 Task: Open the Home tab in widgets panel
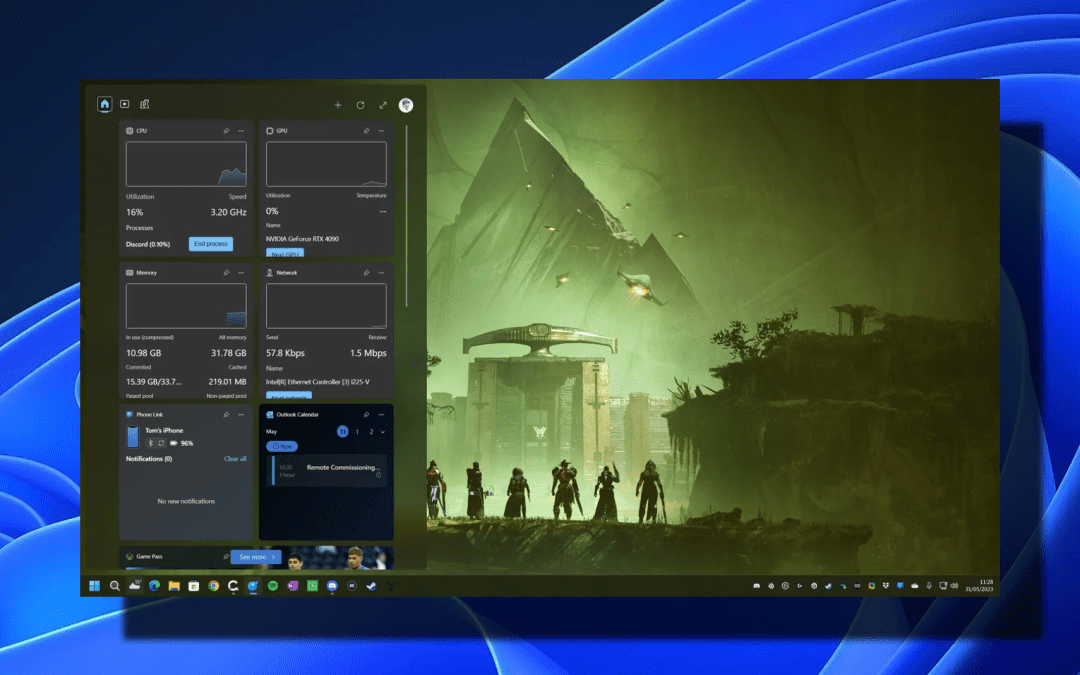pyautogui.click(x=104, y=104)
